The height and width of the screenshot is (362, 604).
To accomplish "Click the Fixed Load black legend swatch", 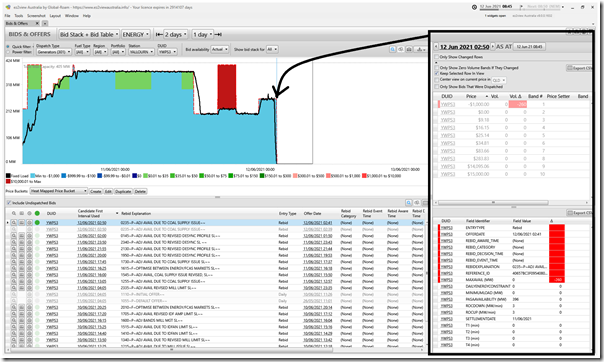I will [x=8, y=176].
